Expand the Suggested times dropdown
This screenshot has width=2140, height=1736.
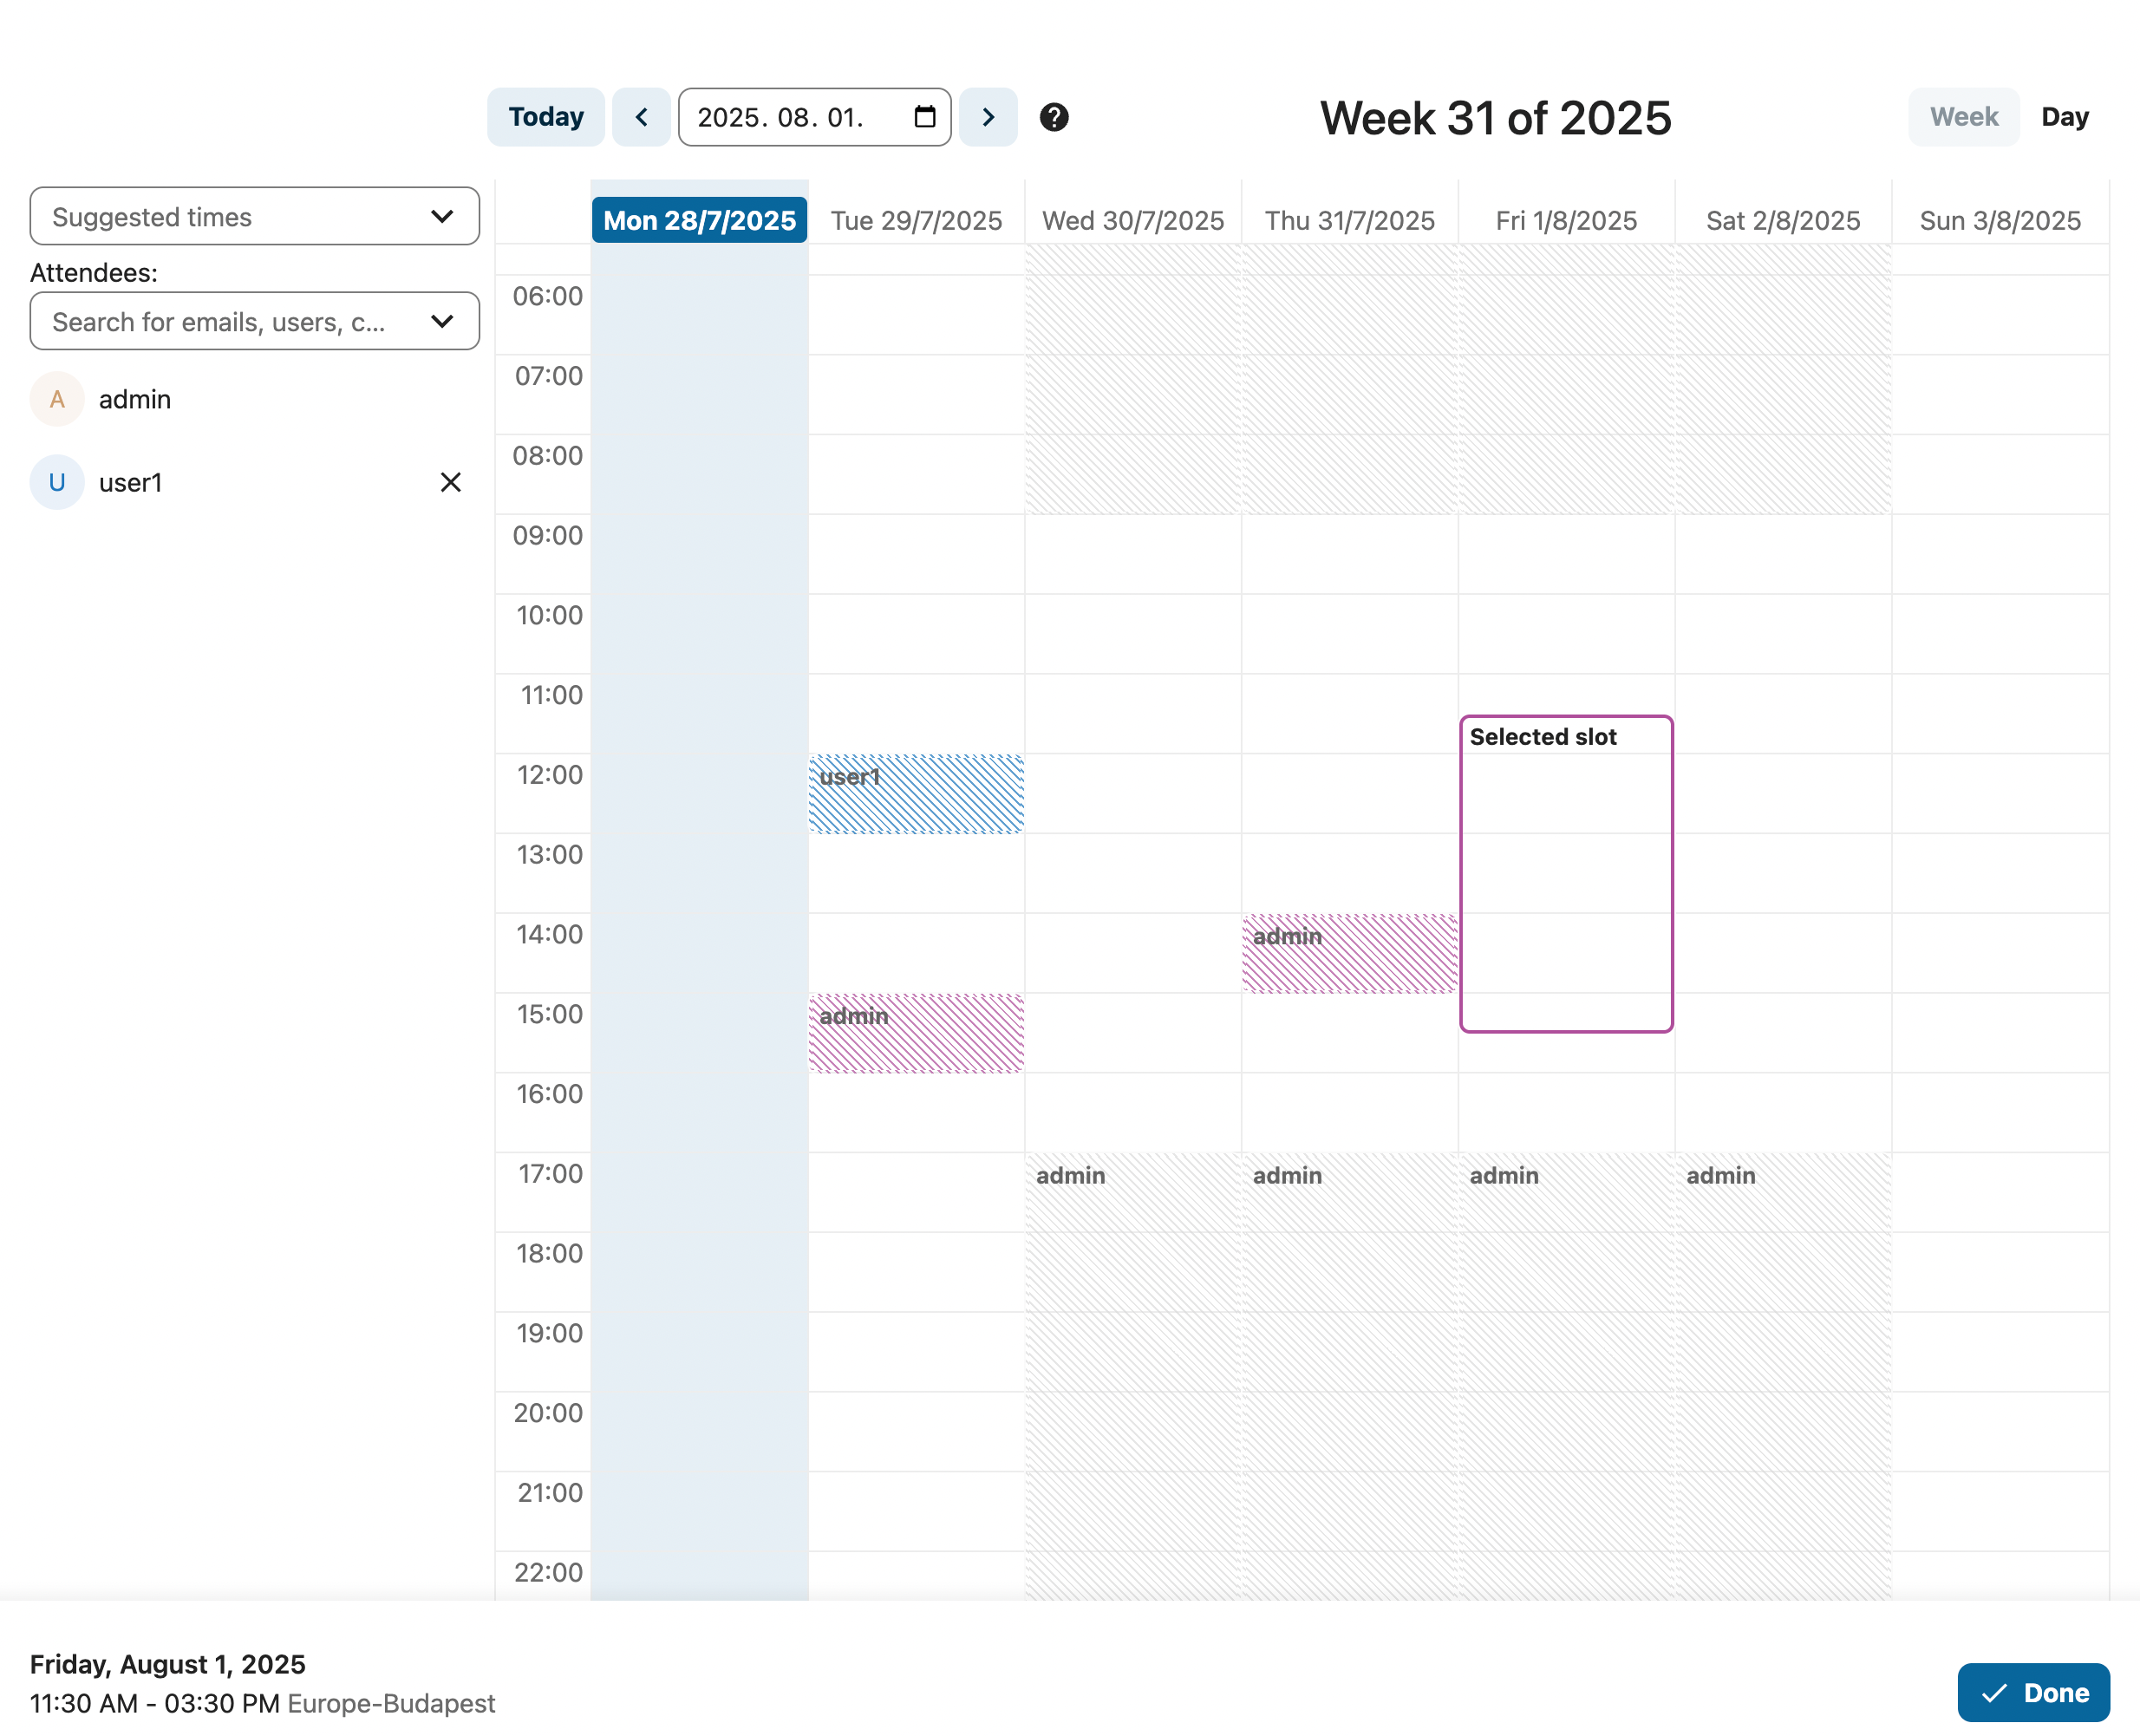pos(254,216)
